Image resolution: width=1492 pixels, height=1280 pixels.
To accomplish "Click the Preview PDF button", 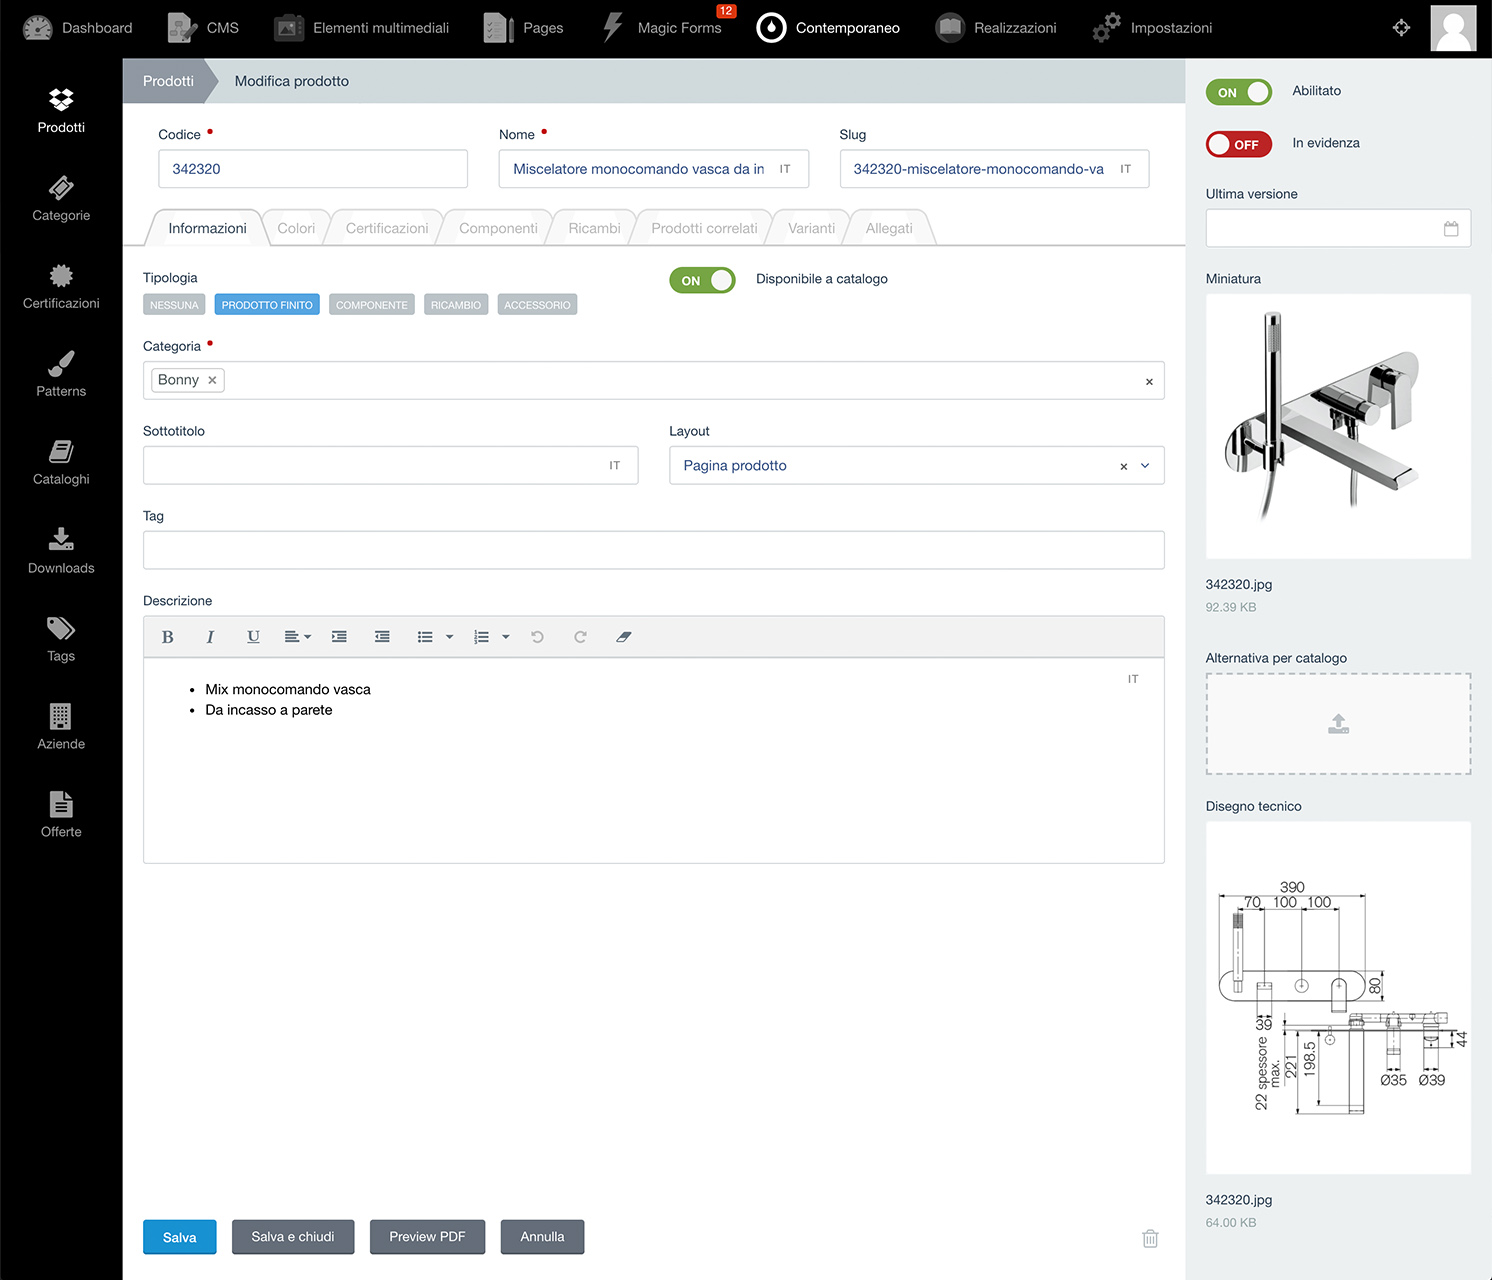I will (427, 1237).
